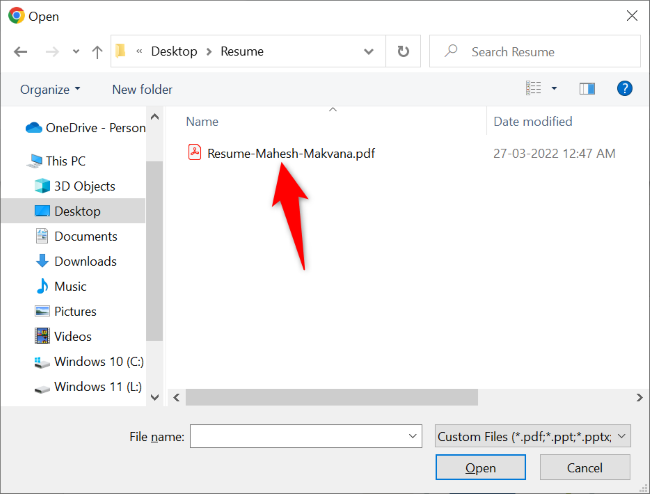650x494 pixels.
Task: Click the File name text box
Action: click(306, 436)
